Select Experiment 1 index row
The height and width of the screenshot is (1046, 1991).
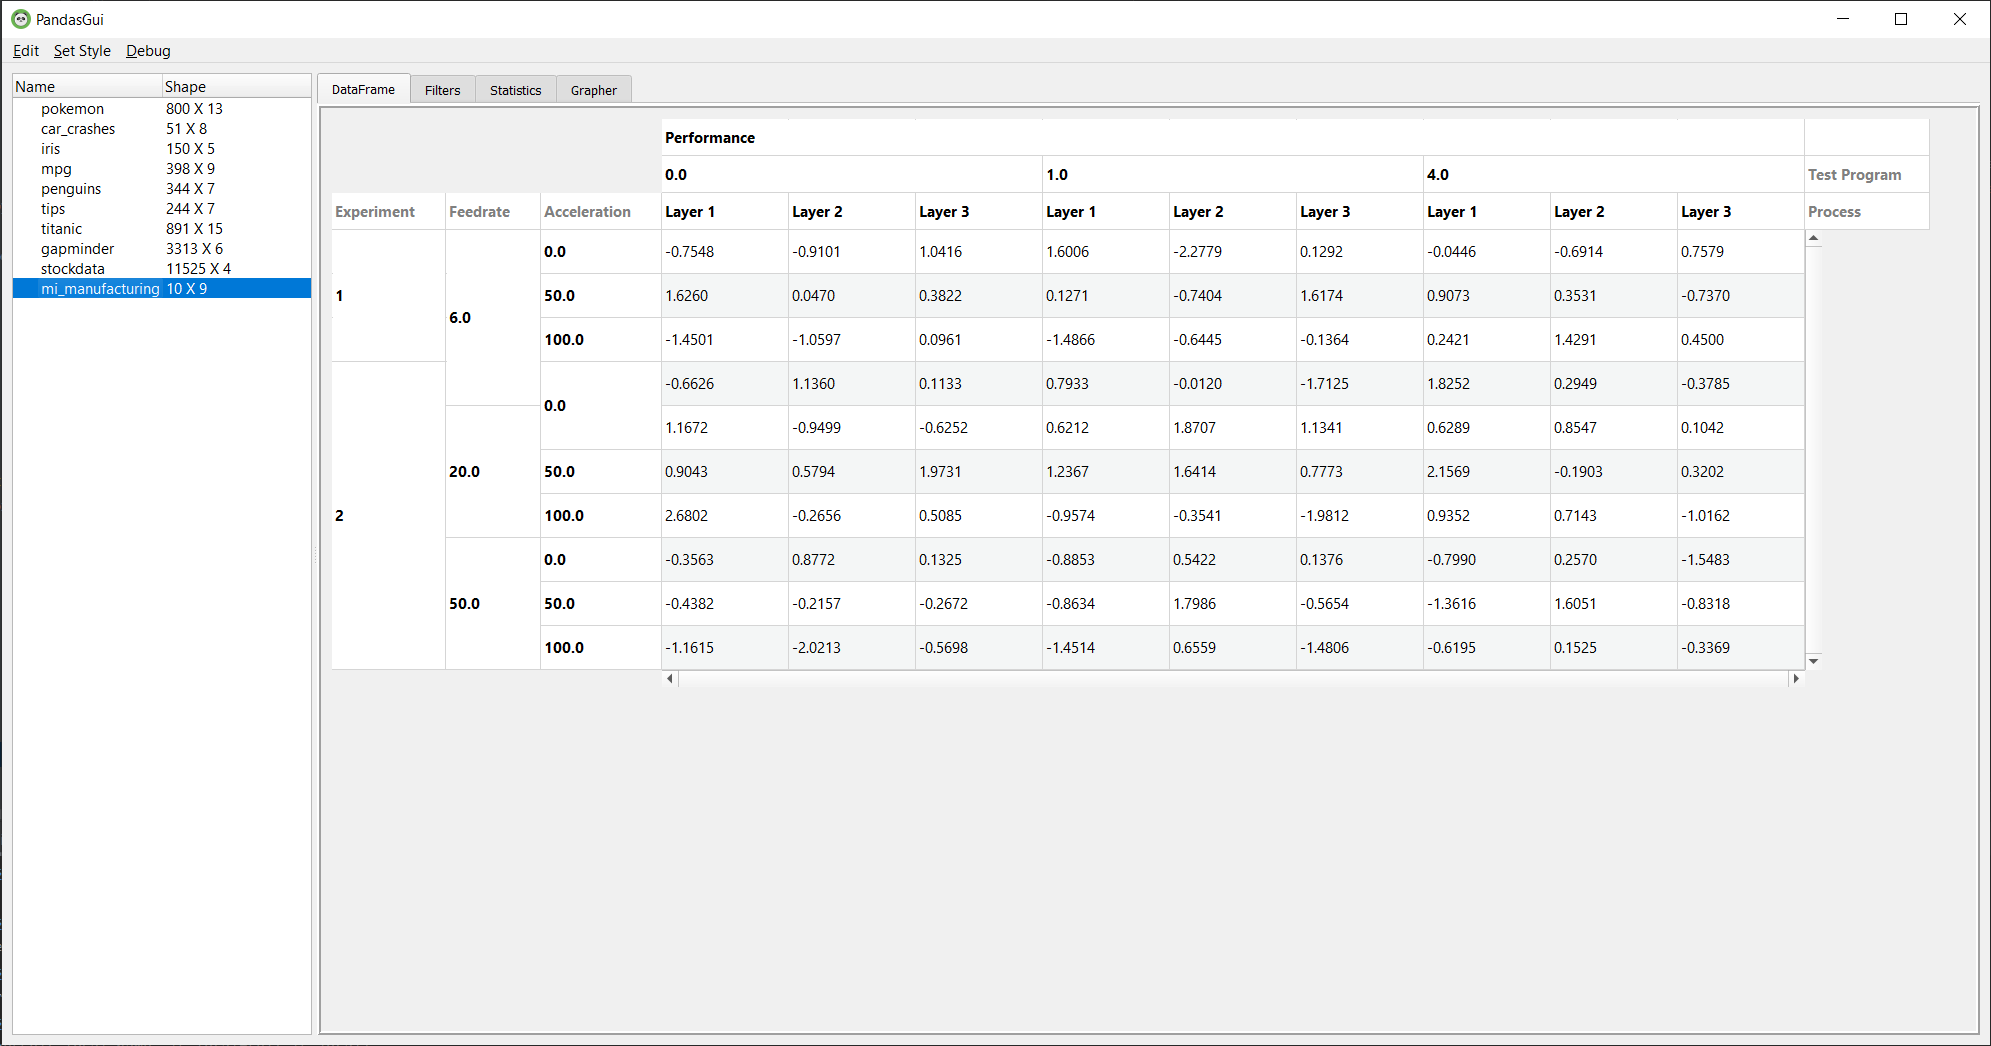pyautogui.click(x=388, y=296)
